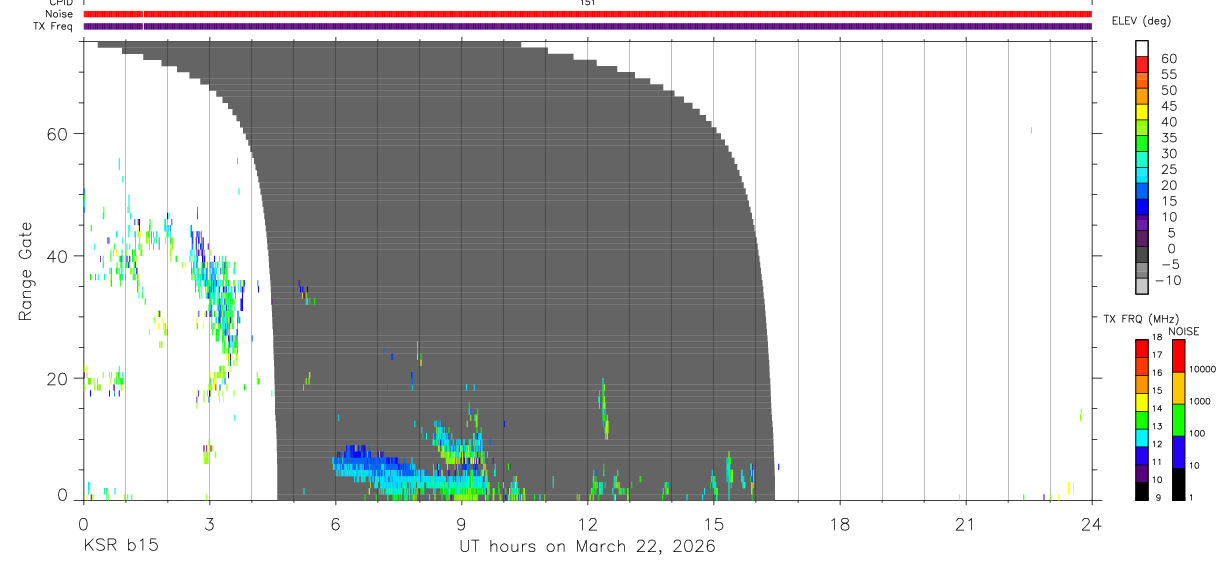Select the 'NOISE' legend title
This screenshot has height=567, width=1228.
(1184, 332)
